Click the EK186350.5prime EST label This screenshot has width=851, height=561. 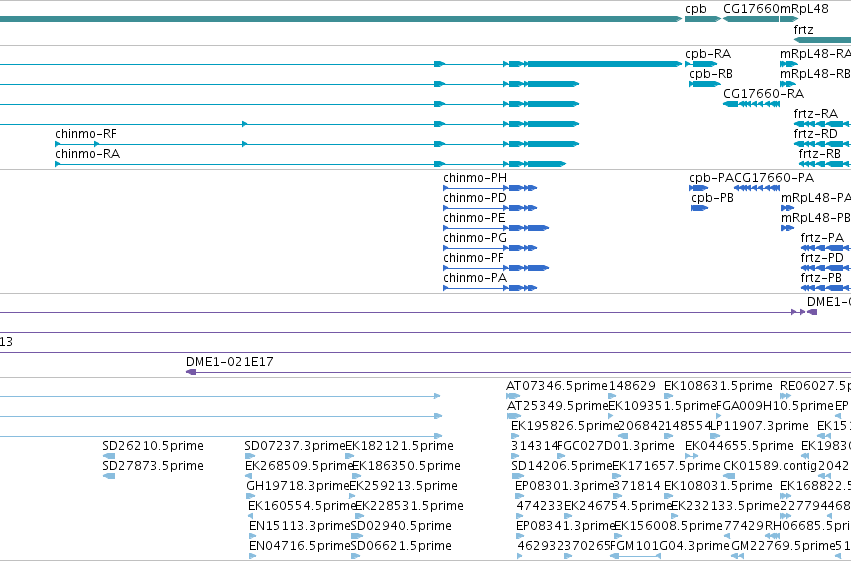(407, 466)
